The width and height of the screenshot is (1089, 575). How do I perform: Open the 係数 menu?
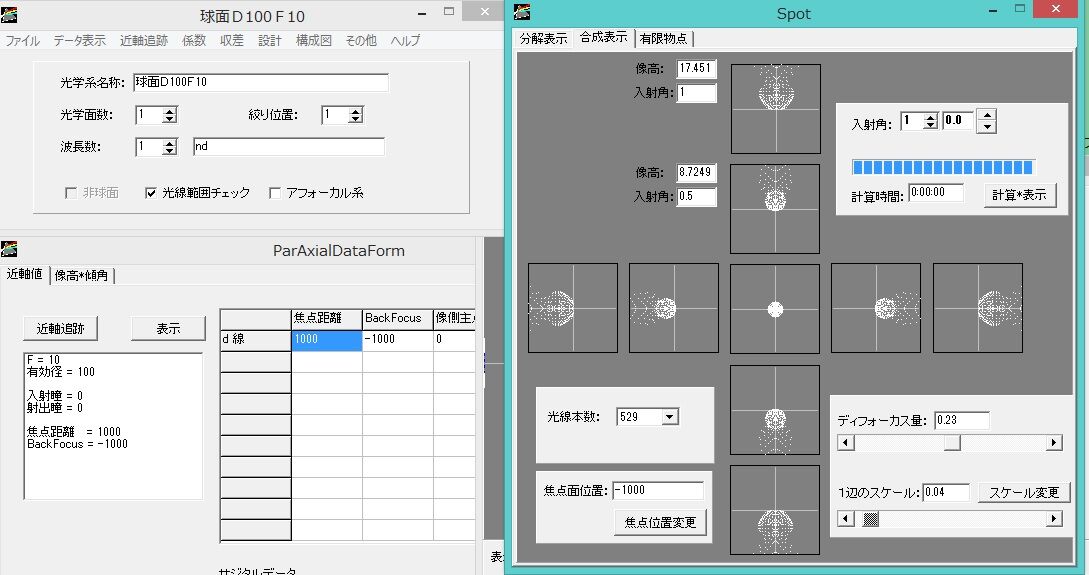(194, 41)
